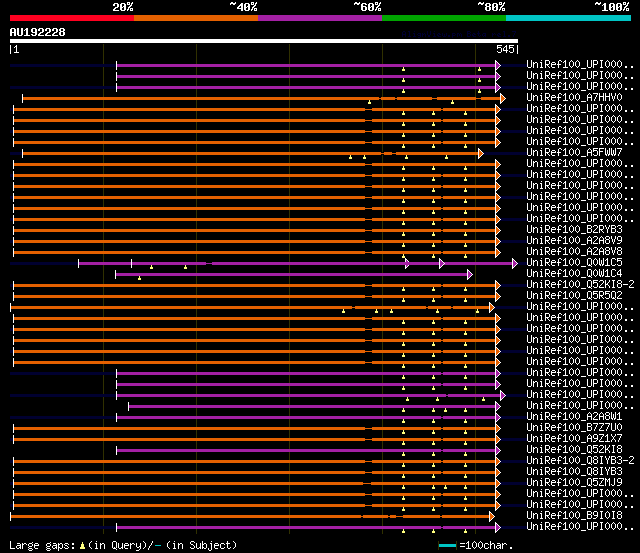640x553 pixels.
Task: Open the UniRef100_A9Z1X7 hit label
Action: [574, 438]
